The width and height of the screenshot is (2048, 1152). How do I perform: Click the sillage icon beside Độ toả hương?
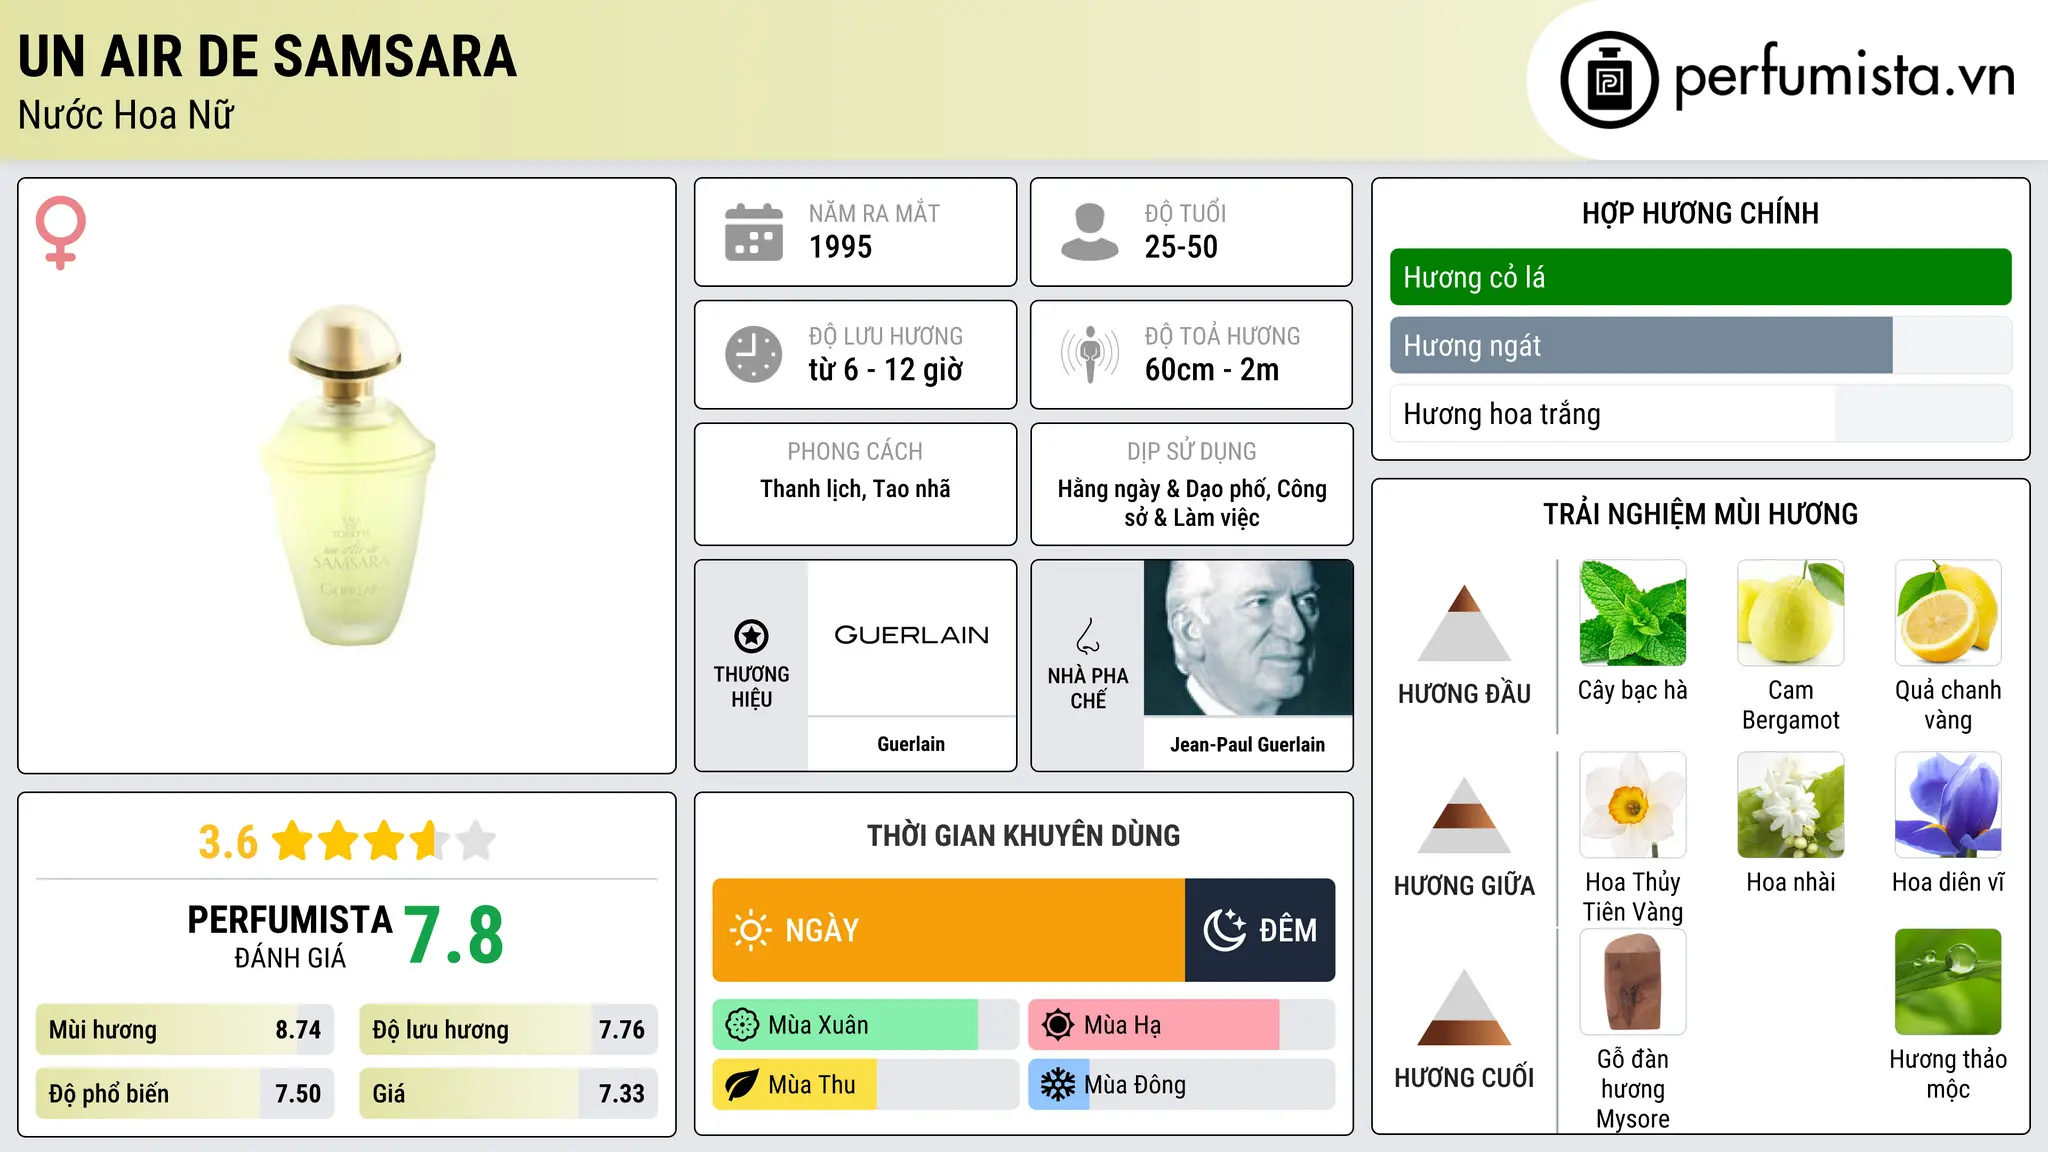(1090, 354)
